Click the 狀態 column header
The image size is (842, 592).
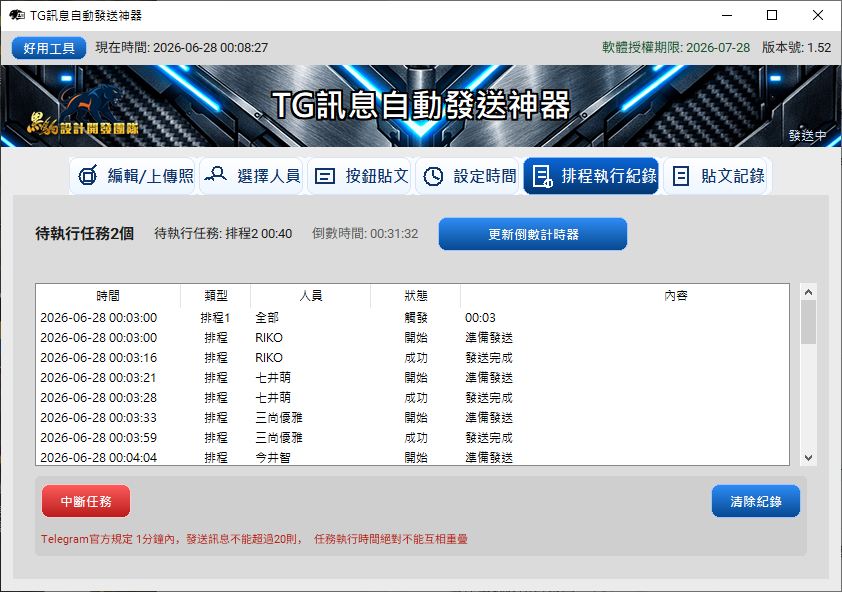tap(416, 295)
